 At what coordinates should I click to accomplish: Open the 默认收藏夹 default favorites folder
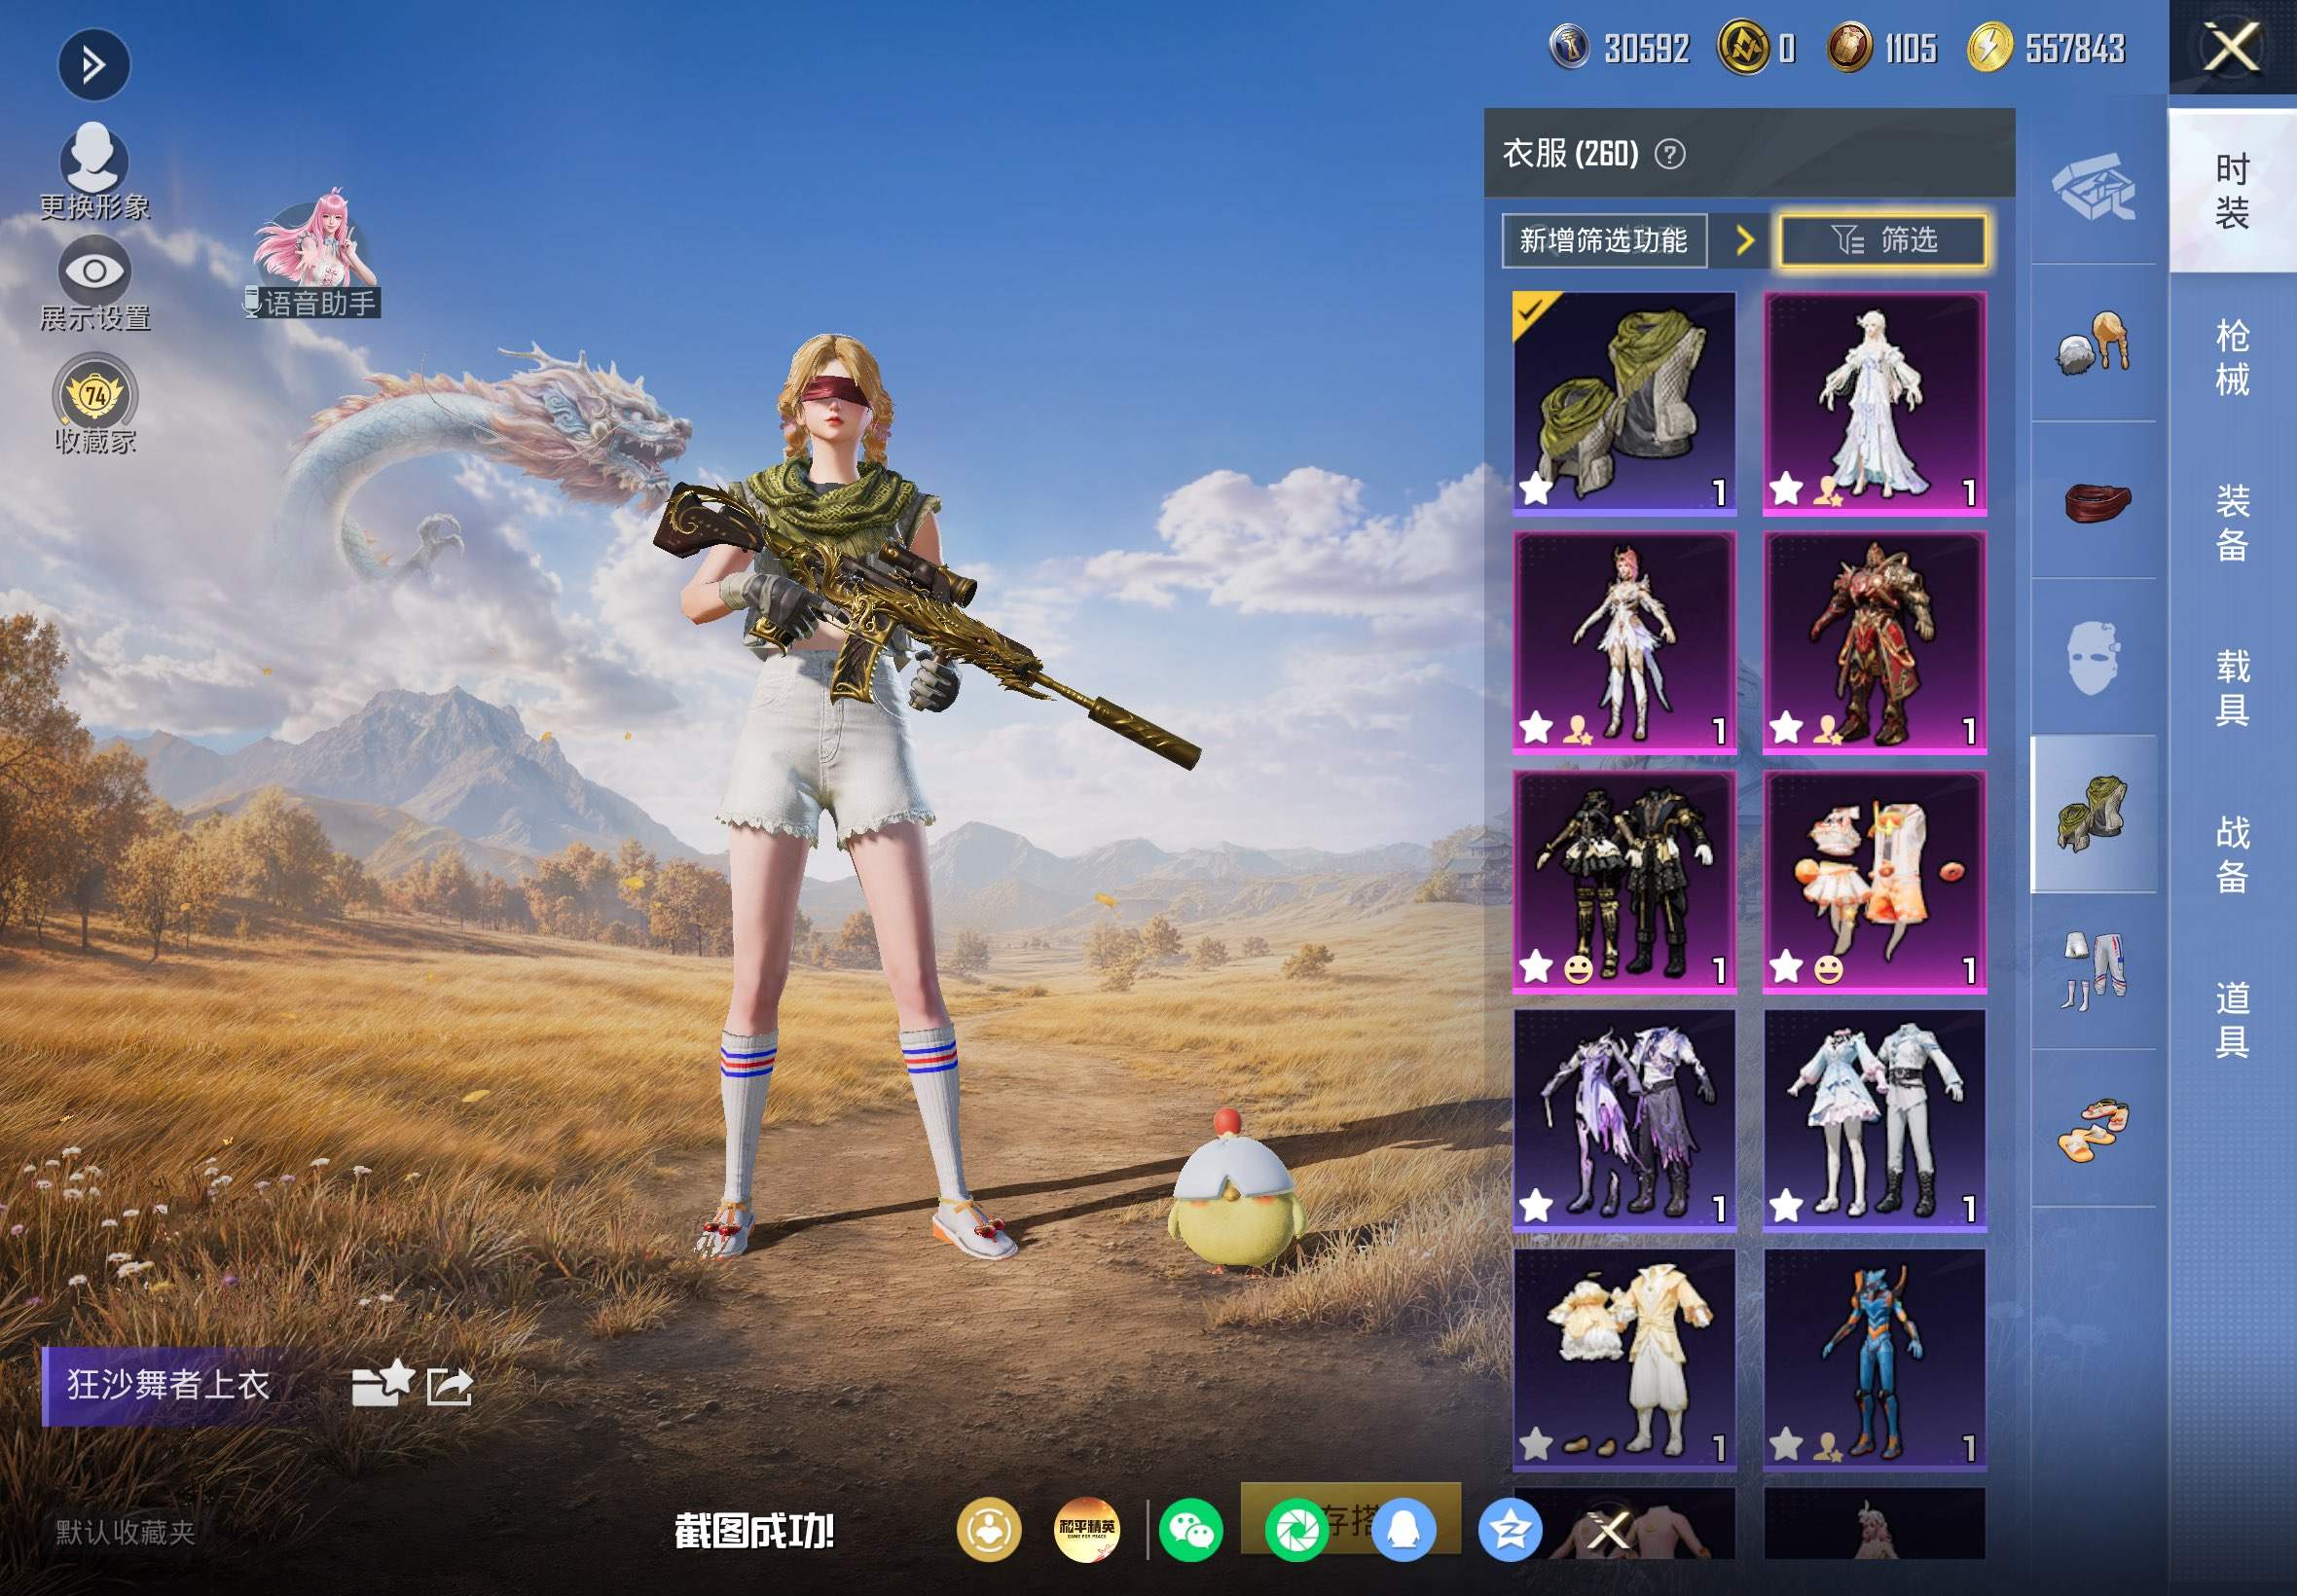125,1532
